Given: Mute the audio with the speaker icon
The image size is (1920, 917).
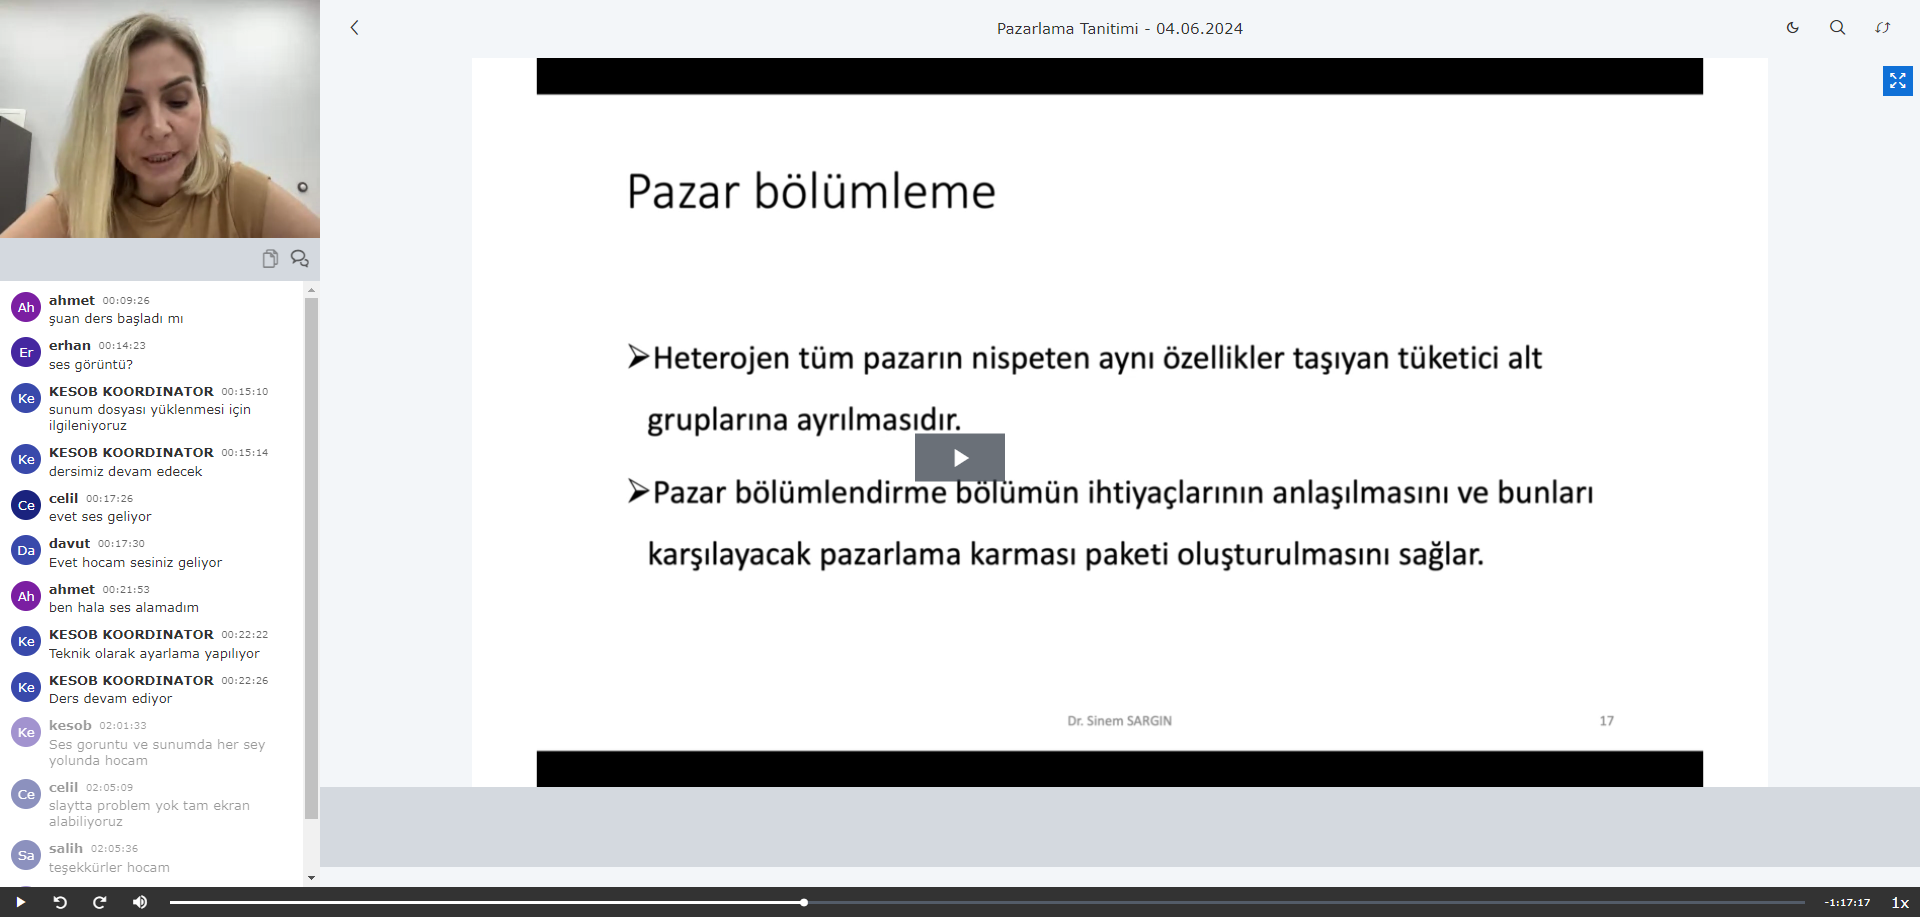Looking at the screenshot, I should (140, 902).
